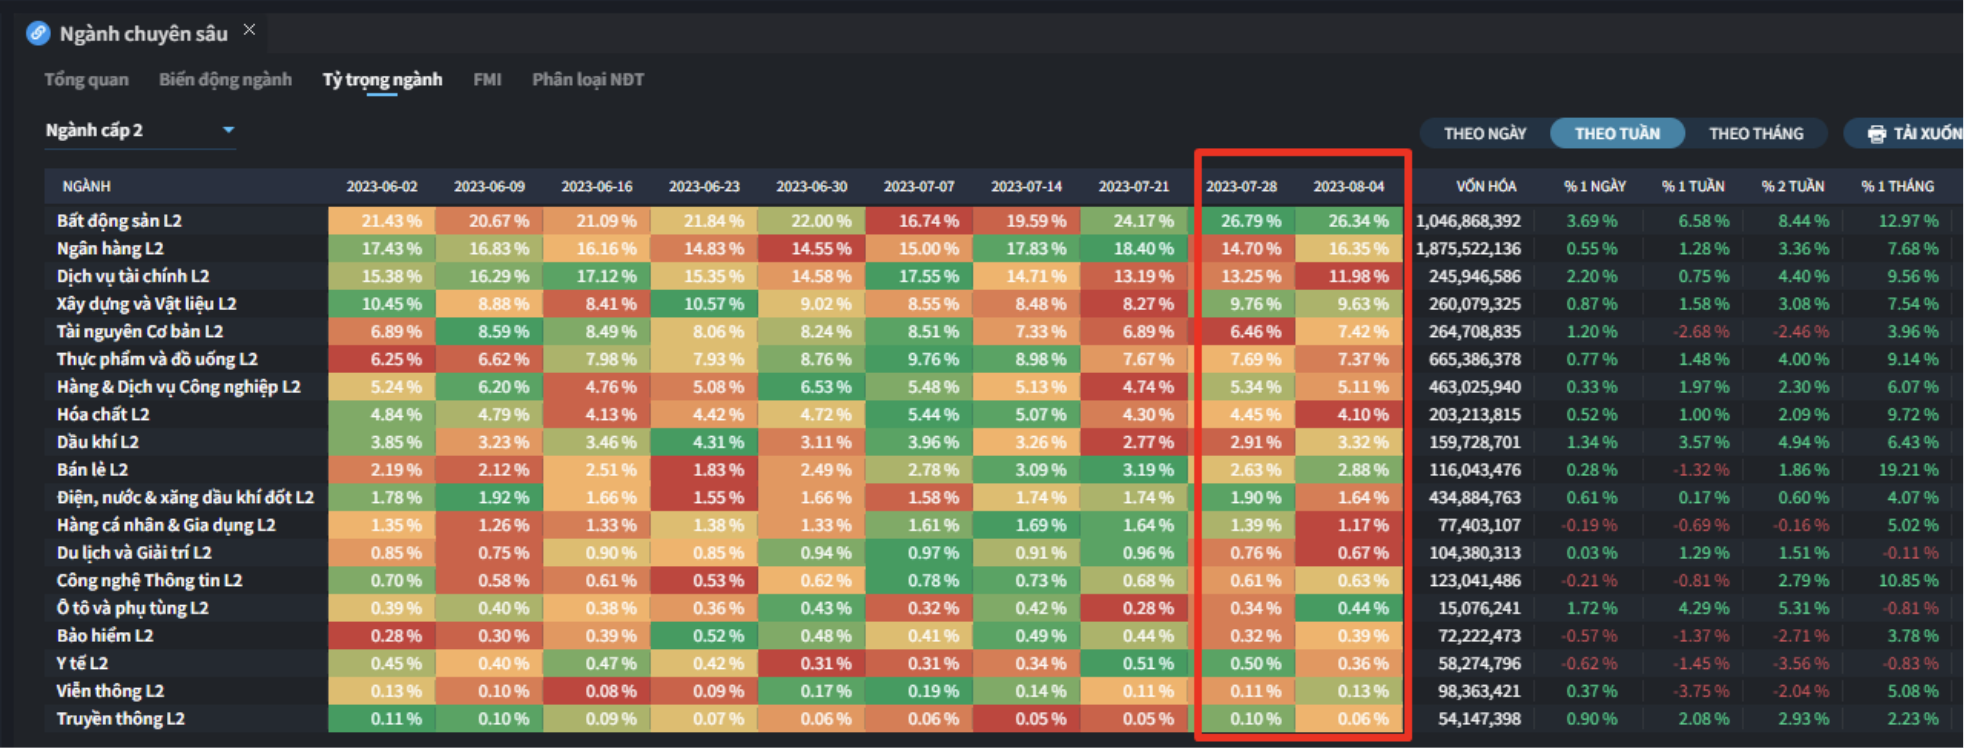
Task: Open the FMI tab
Action: 487,80
